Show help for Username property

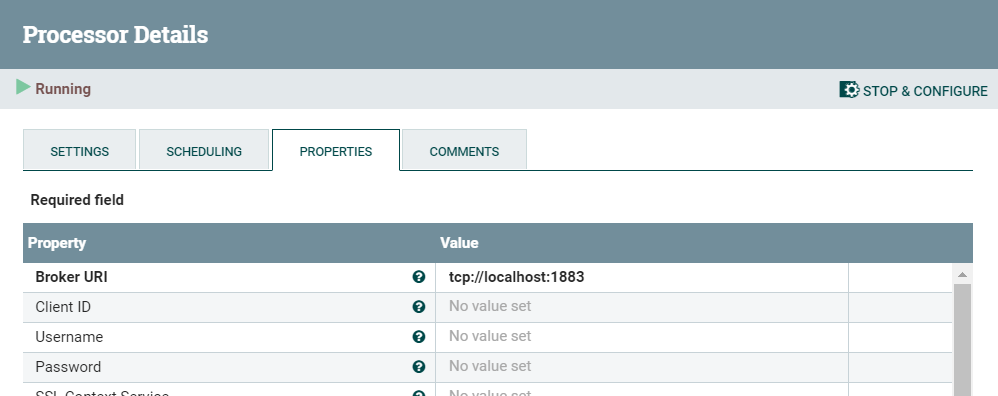418,337
